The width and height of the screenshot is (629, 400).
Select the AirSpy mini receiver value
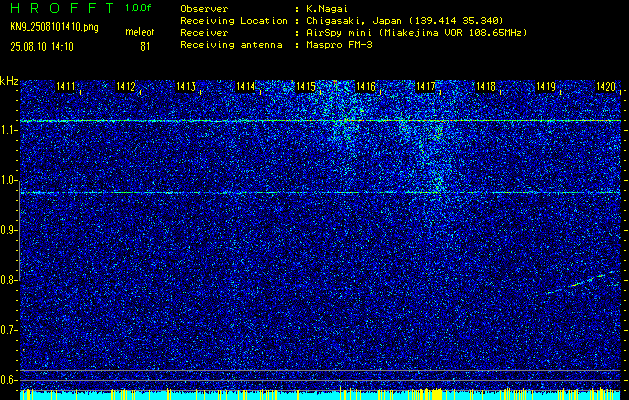coord(416,33)
